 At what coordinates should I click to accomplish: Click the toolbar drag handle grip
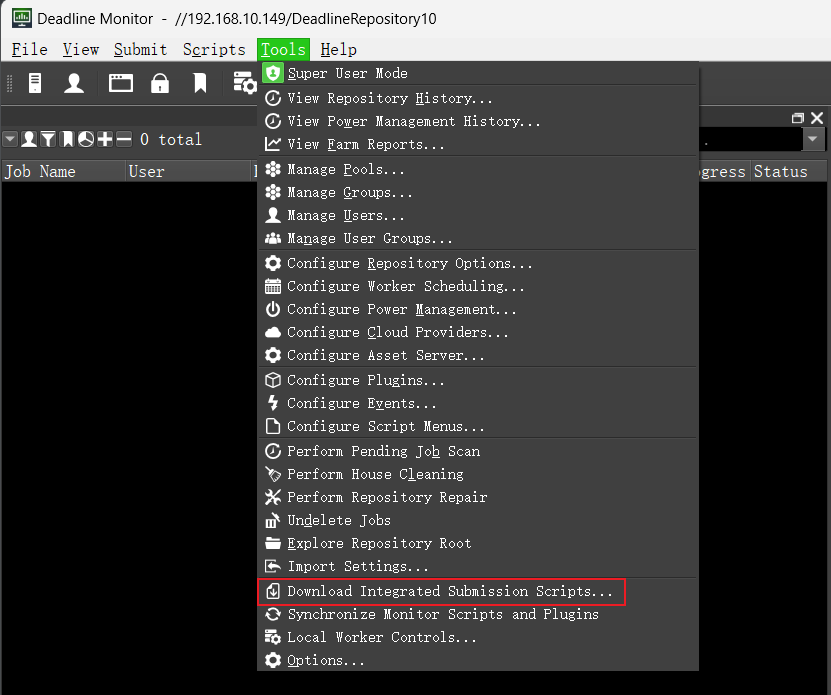point(9,84)
